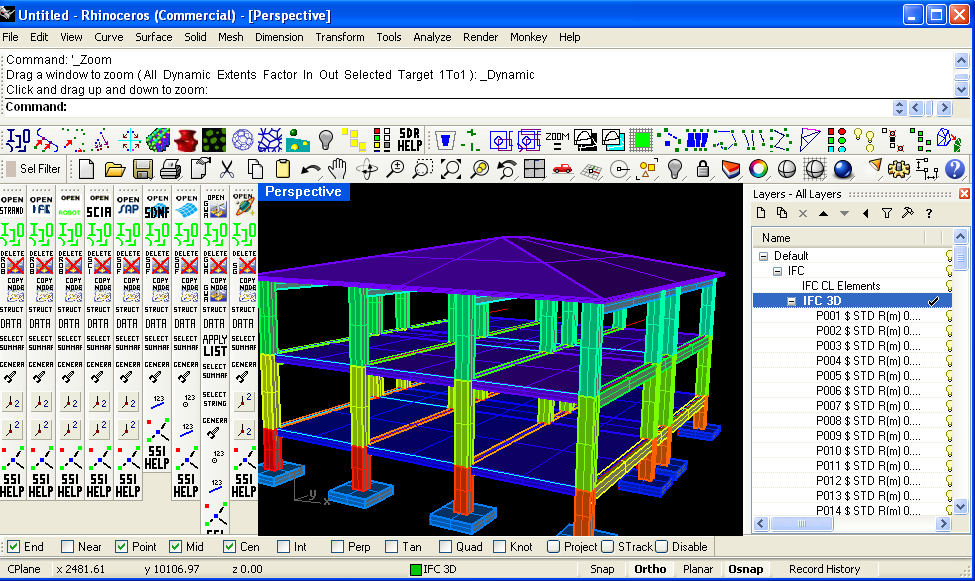This screenshot has width=975, height=581.
Task: Enable the Int osnap checkbox
Action: 284,547
